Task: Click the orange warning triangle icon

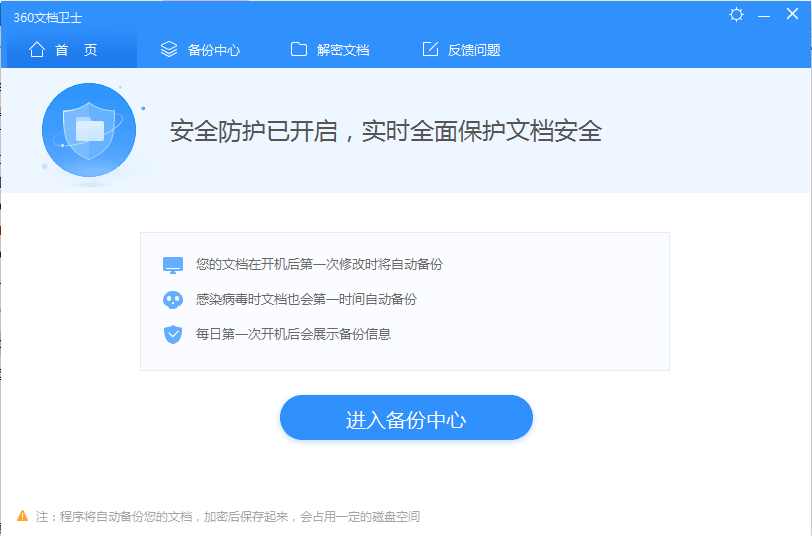Action: pyautogui.click(x=23, y=516)
